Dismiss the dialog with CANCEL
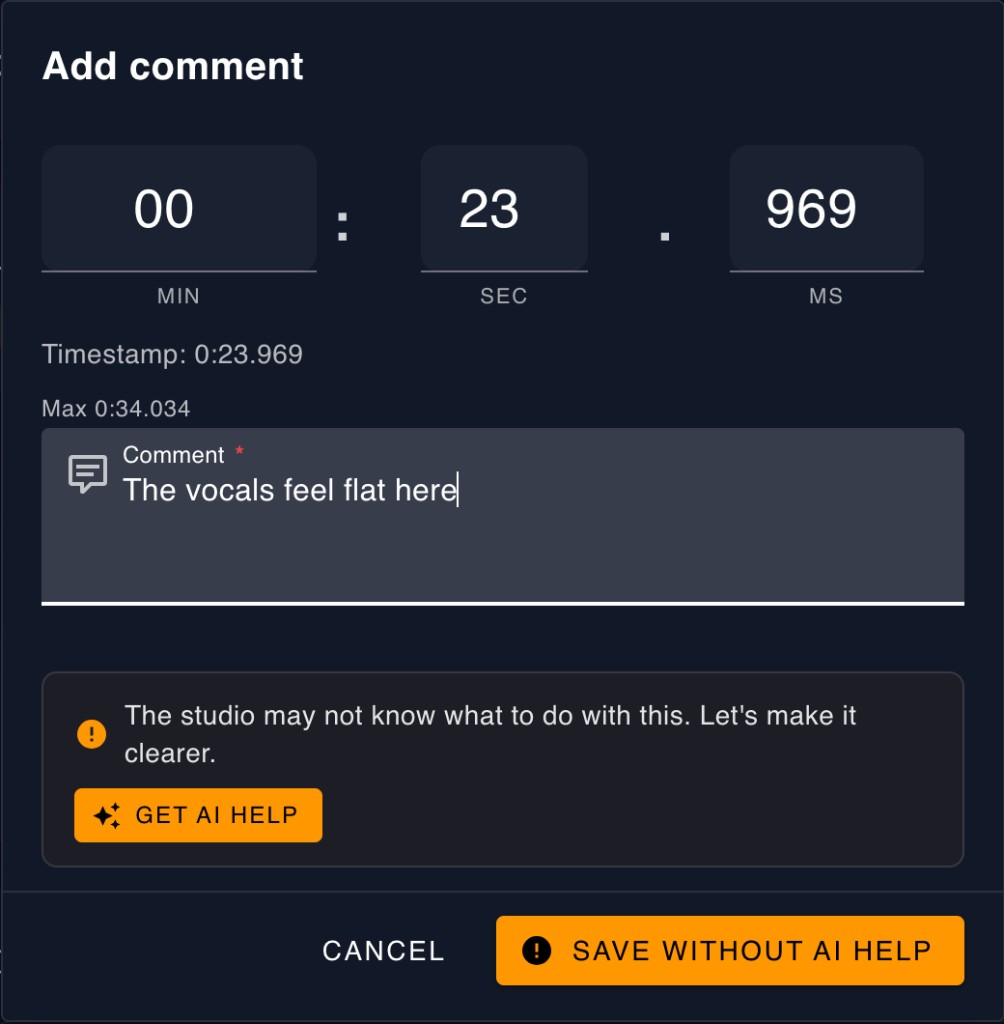1004x1024 pixels. coord(382,950)
